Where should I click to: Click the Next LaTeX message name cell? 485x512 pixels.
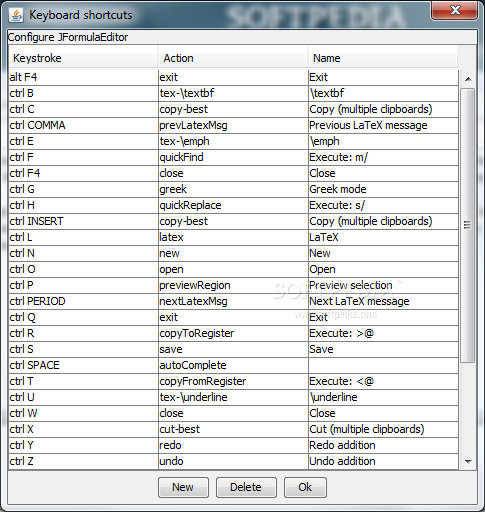click(x=383, y=301)
